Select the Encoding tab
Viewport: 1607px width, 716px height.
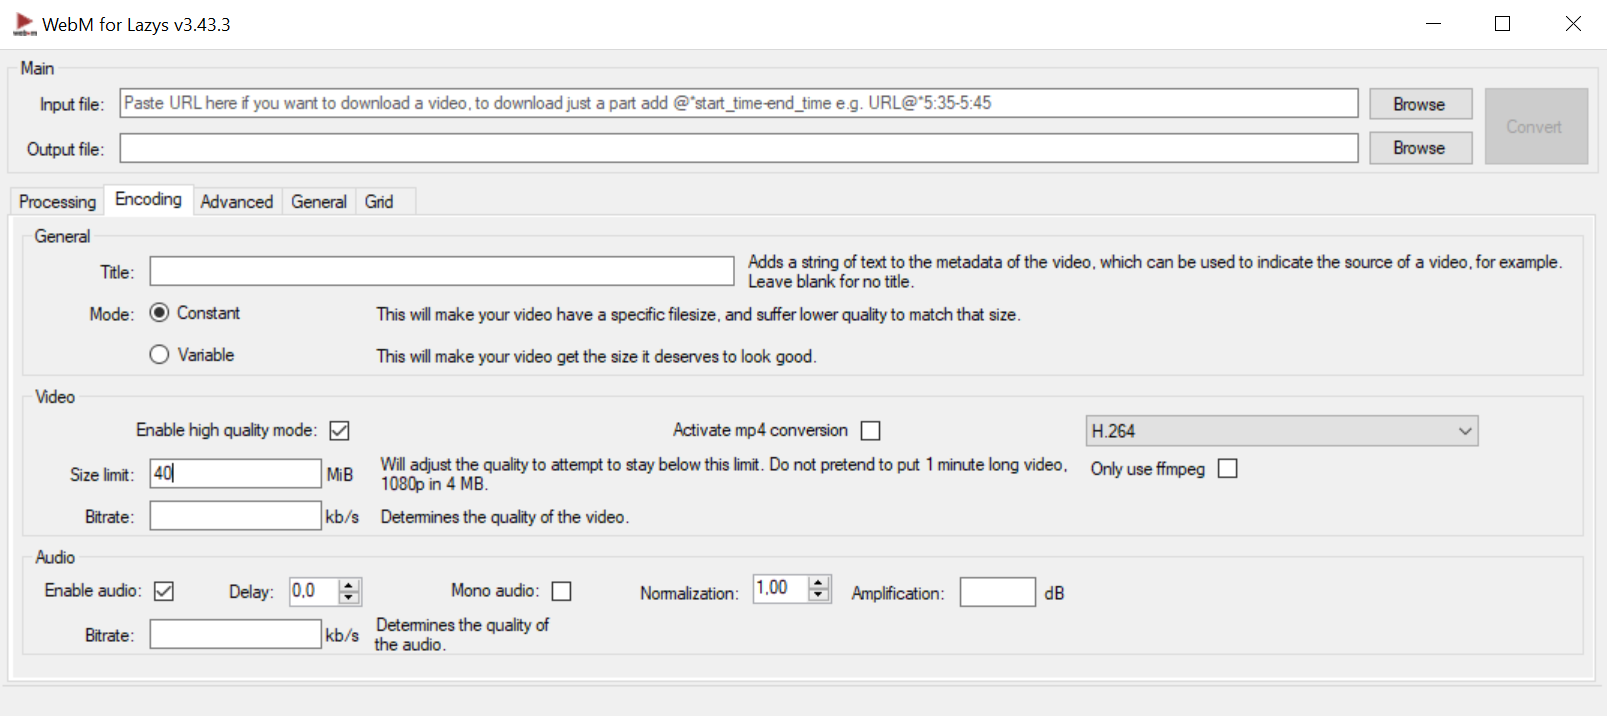click(148, 199)
